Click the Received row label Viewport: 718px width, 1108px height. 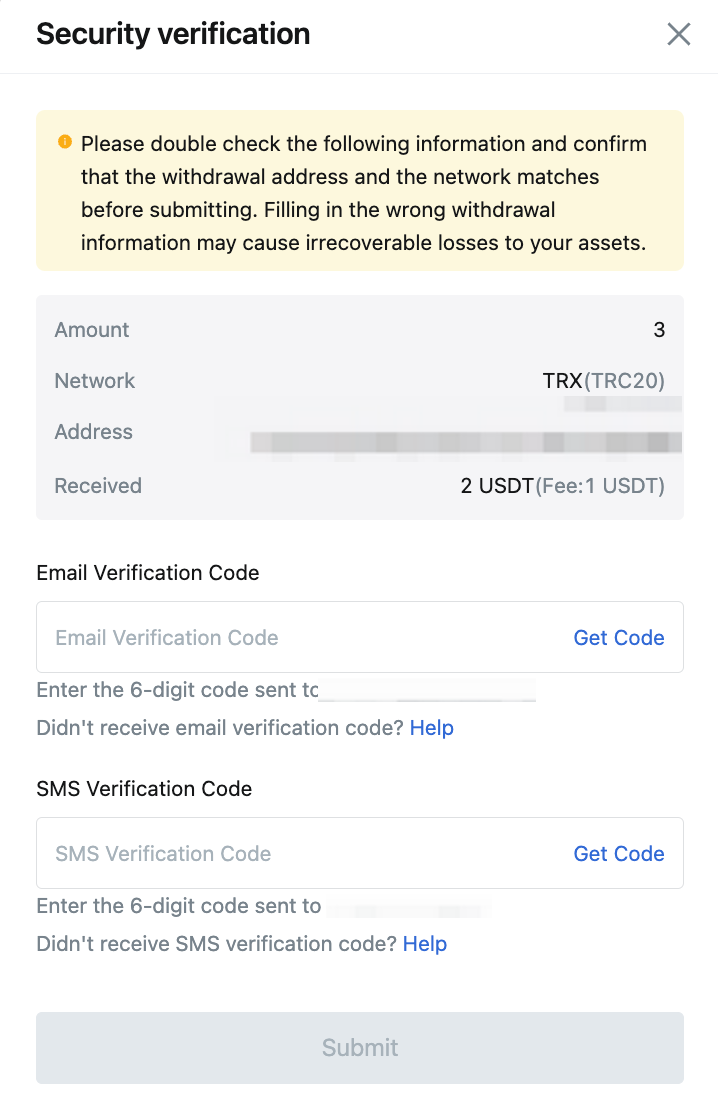point(98,486)
